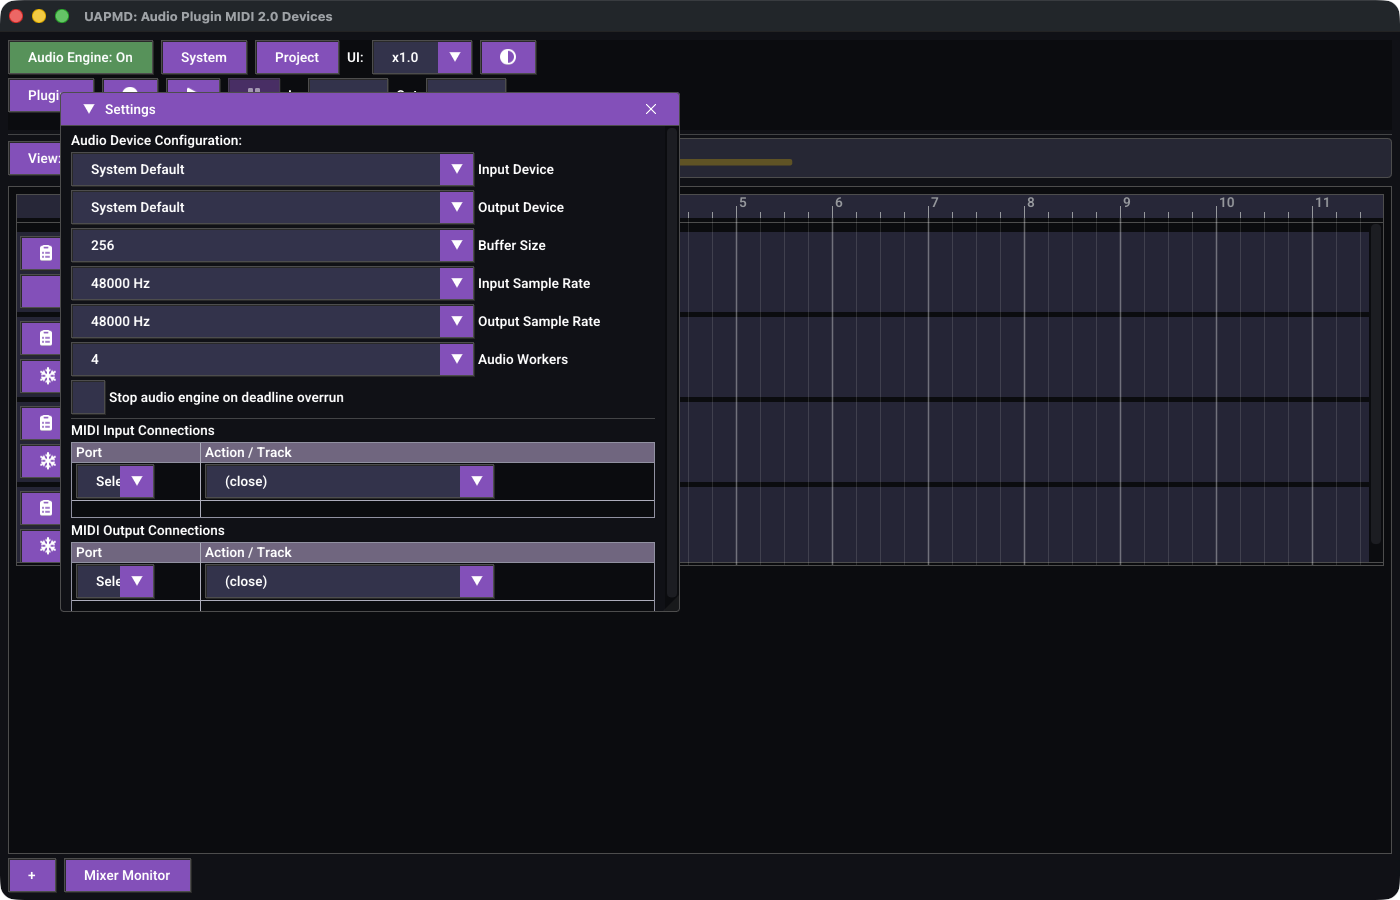Viewport: 1400px width, 900px height.
Task: Enable Stop audio engine on deadline overrun
Action: click(x=88, y=397)
